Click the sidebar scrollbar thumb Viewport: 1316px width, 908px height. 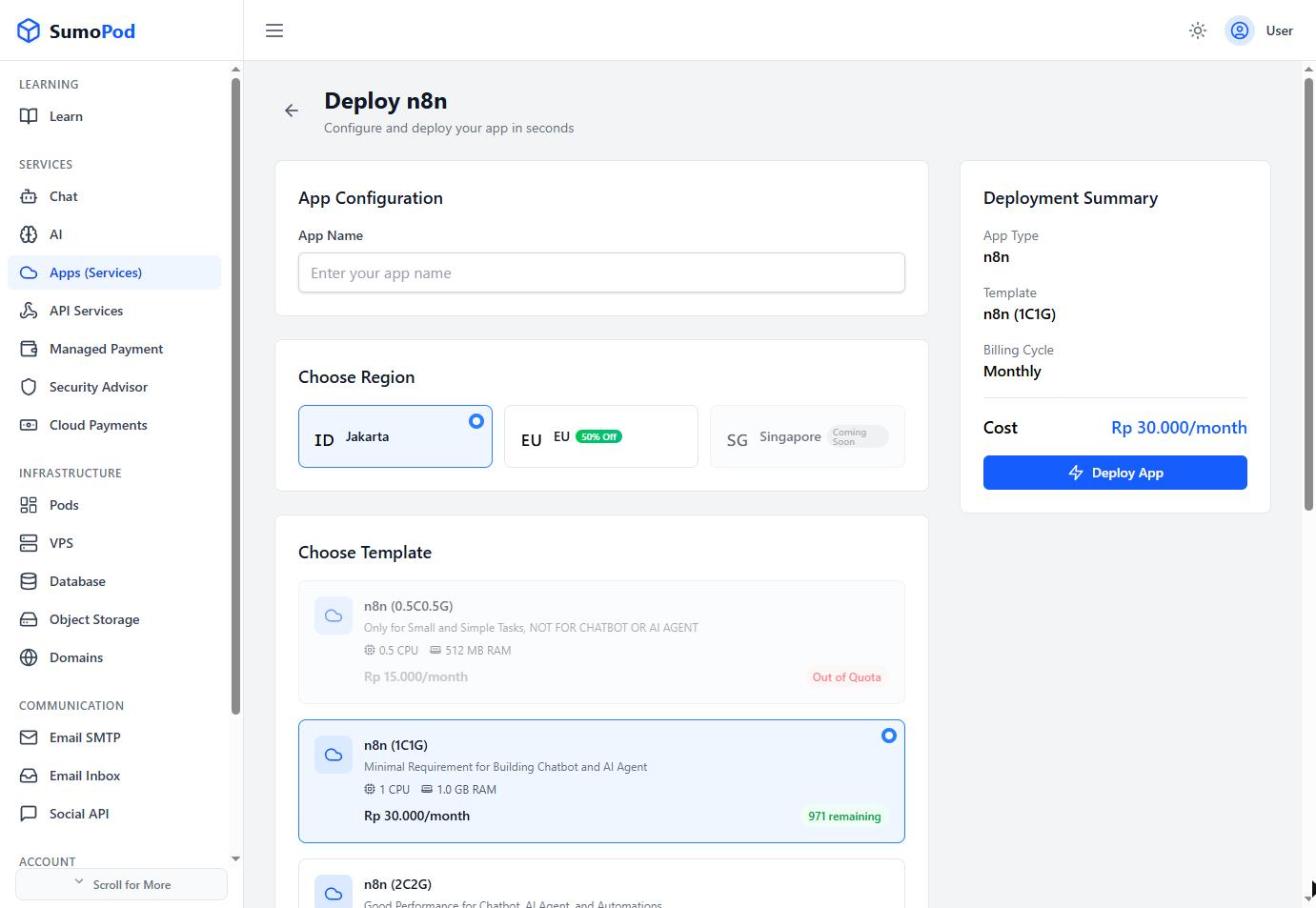[x=236, y=395]
